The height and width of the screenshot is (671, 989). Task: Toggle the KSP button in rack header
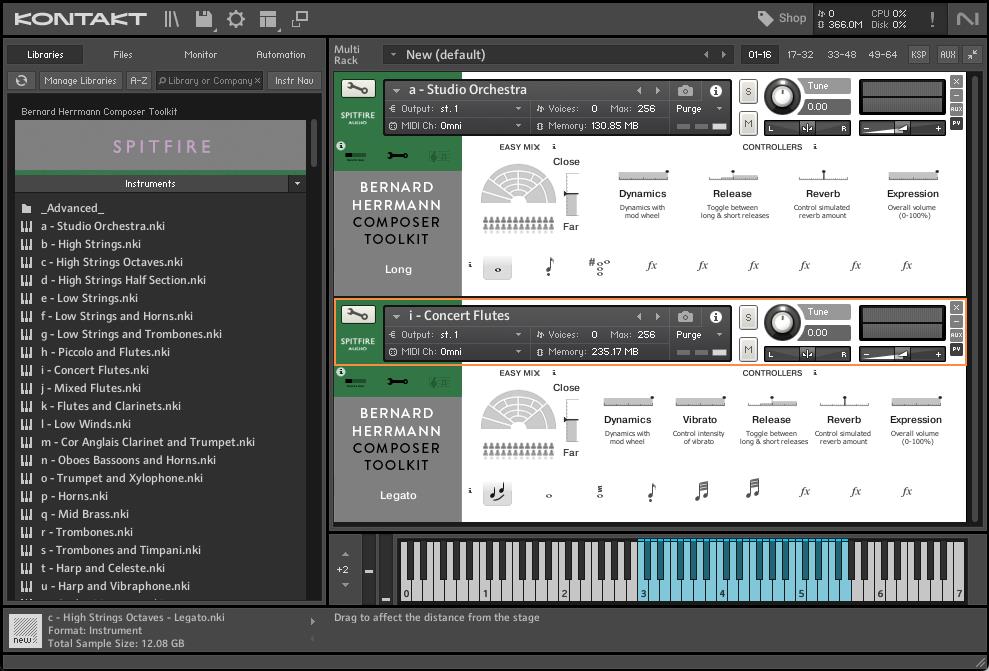point(918,55)
